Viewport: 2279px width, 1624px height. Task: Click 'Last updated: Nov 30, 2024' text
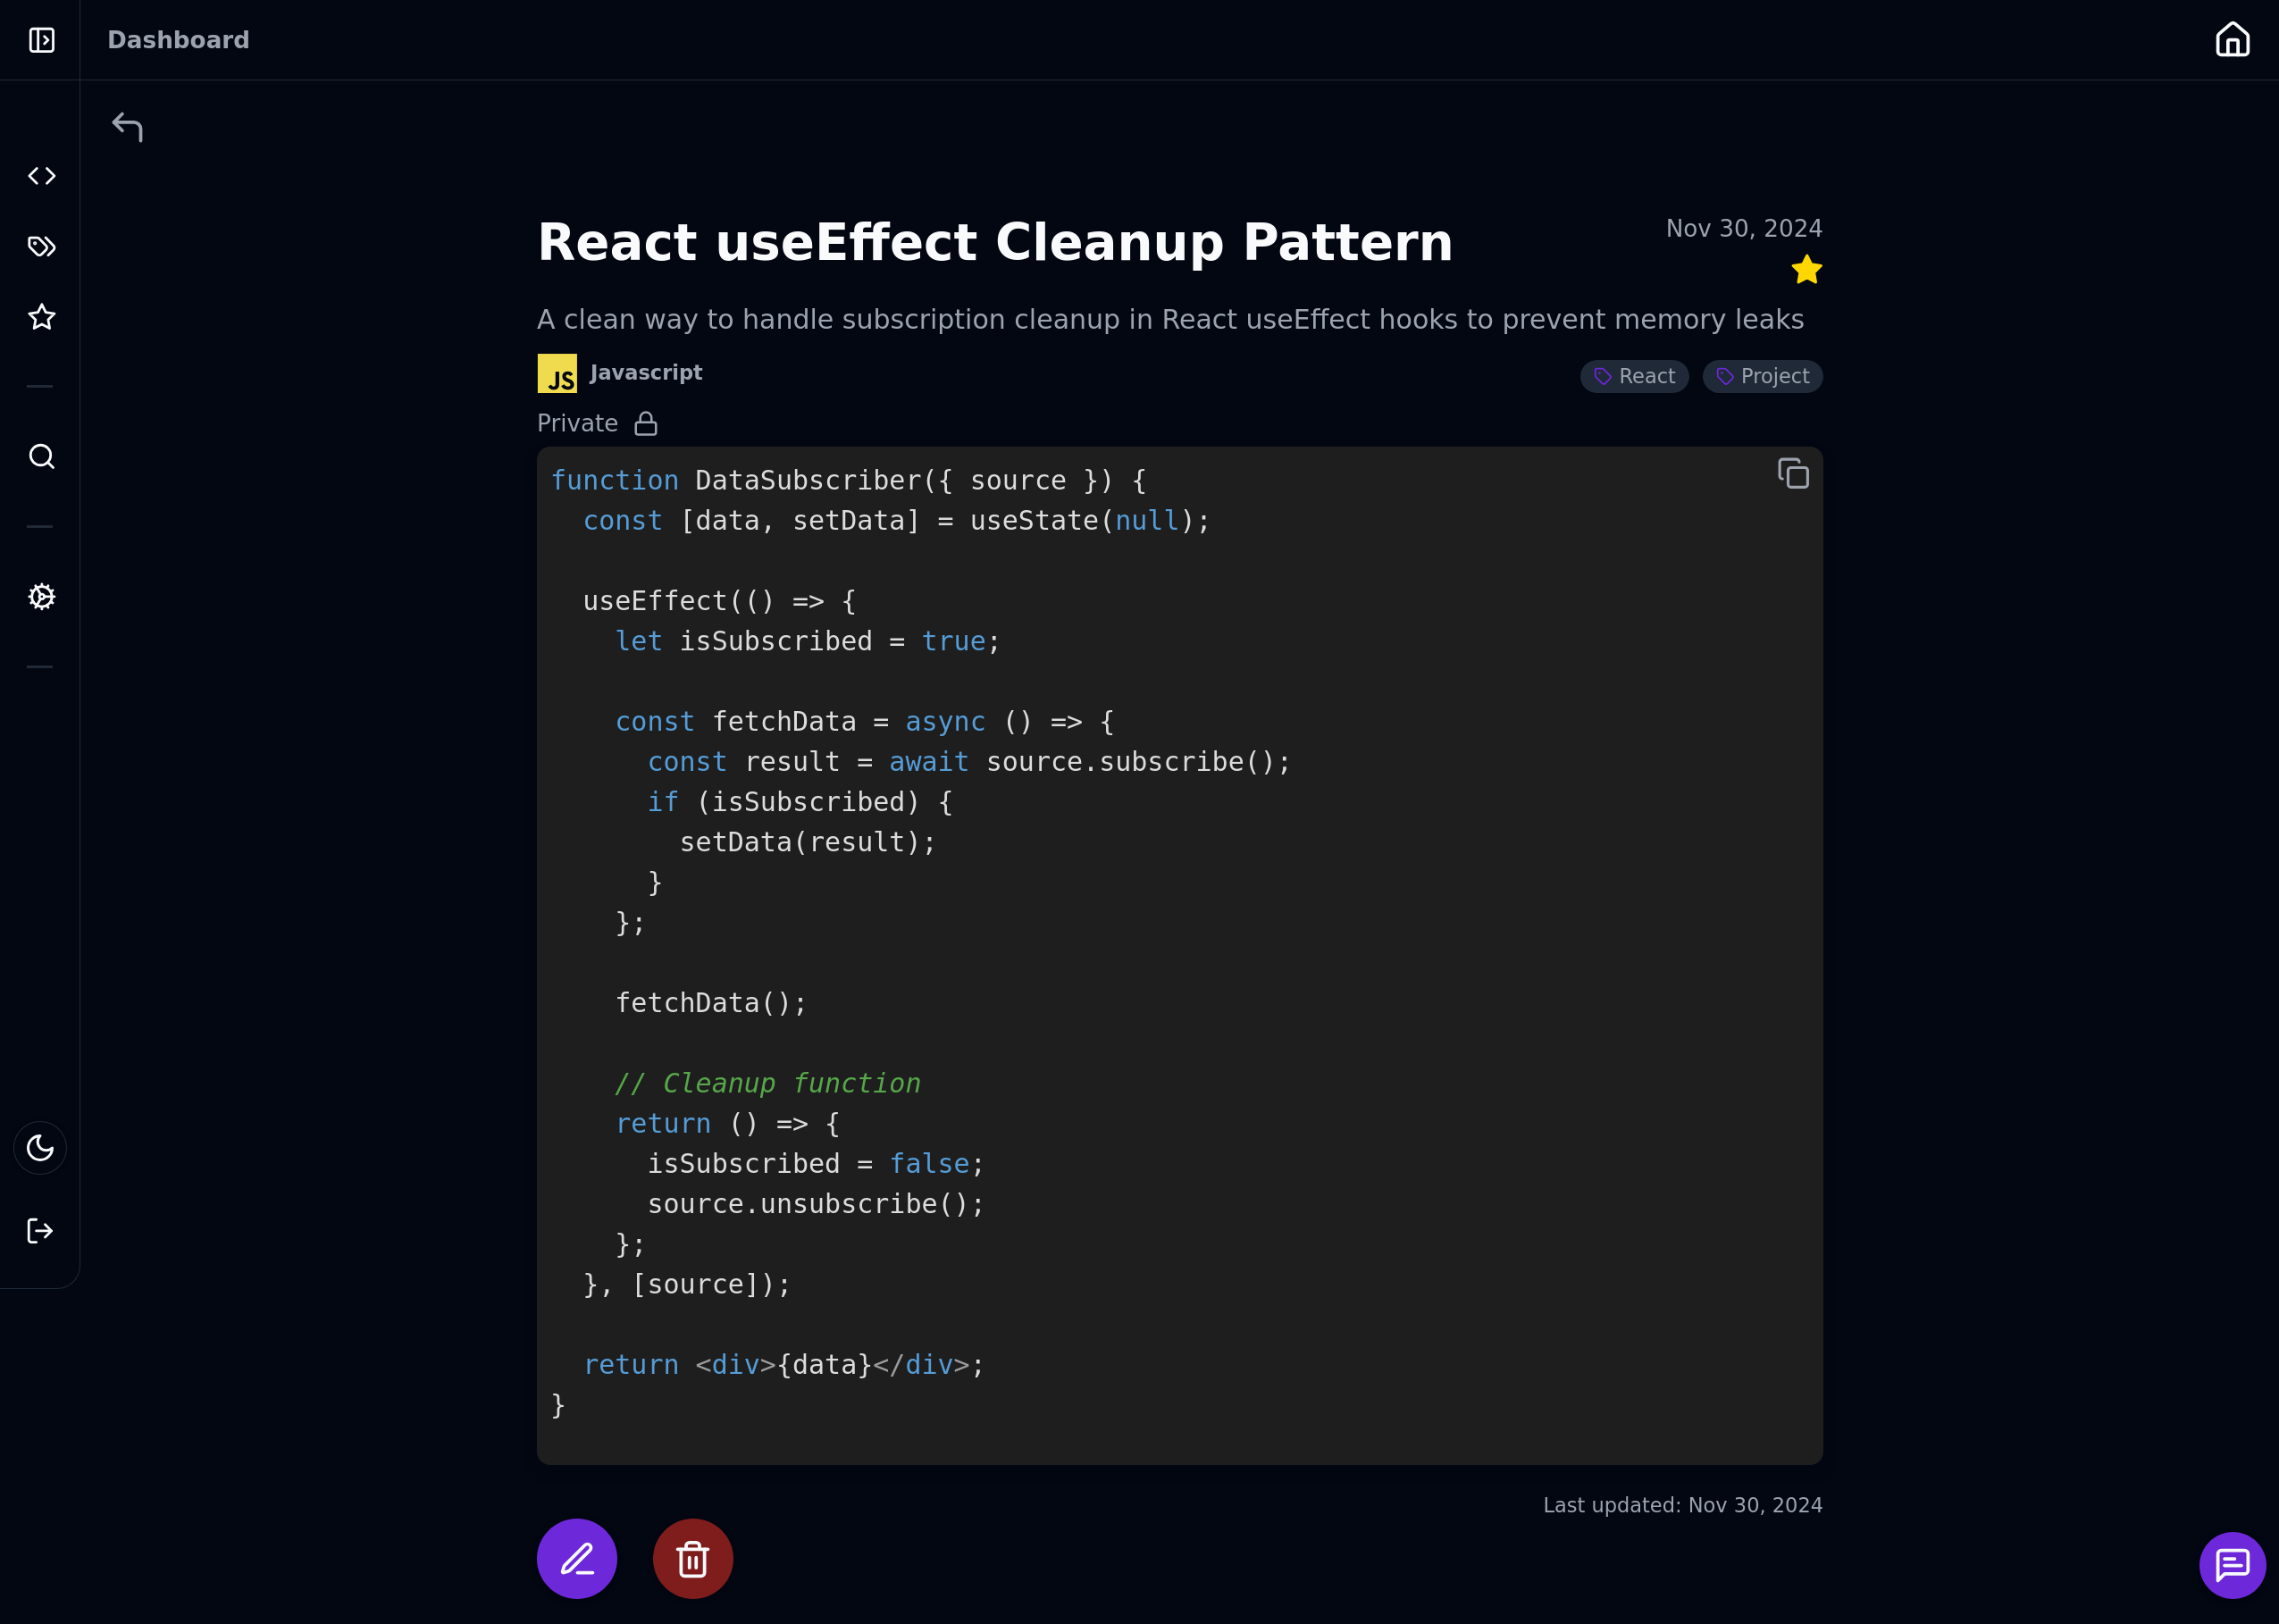[x=1682, y=1505]
